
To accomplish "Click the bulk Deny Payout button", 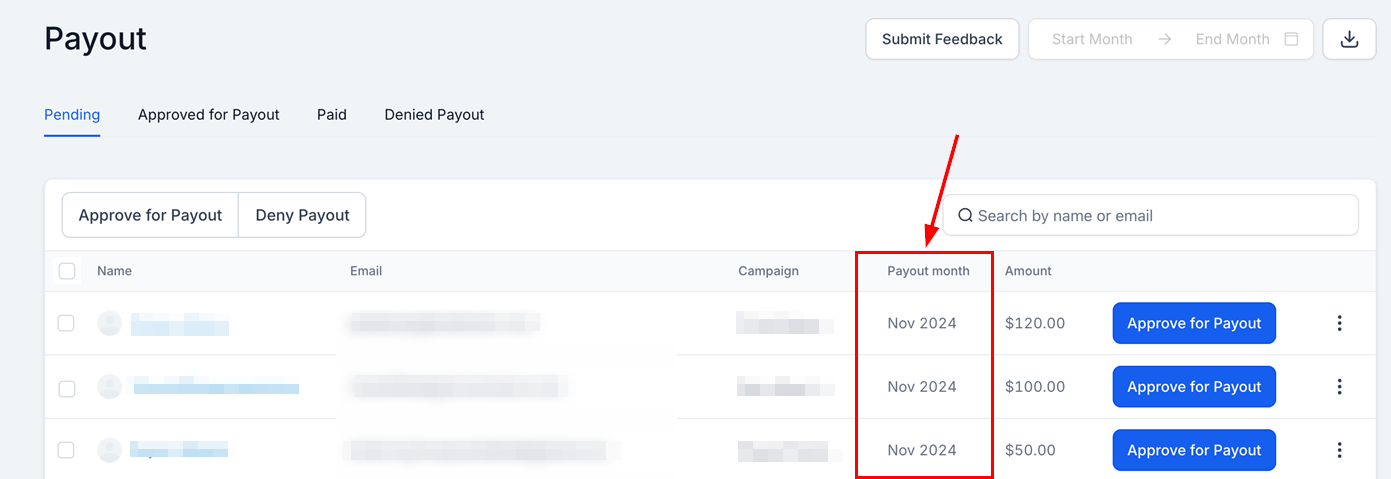I will pyautogui.click(x=302, y=215).
